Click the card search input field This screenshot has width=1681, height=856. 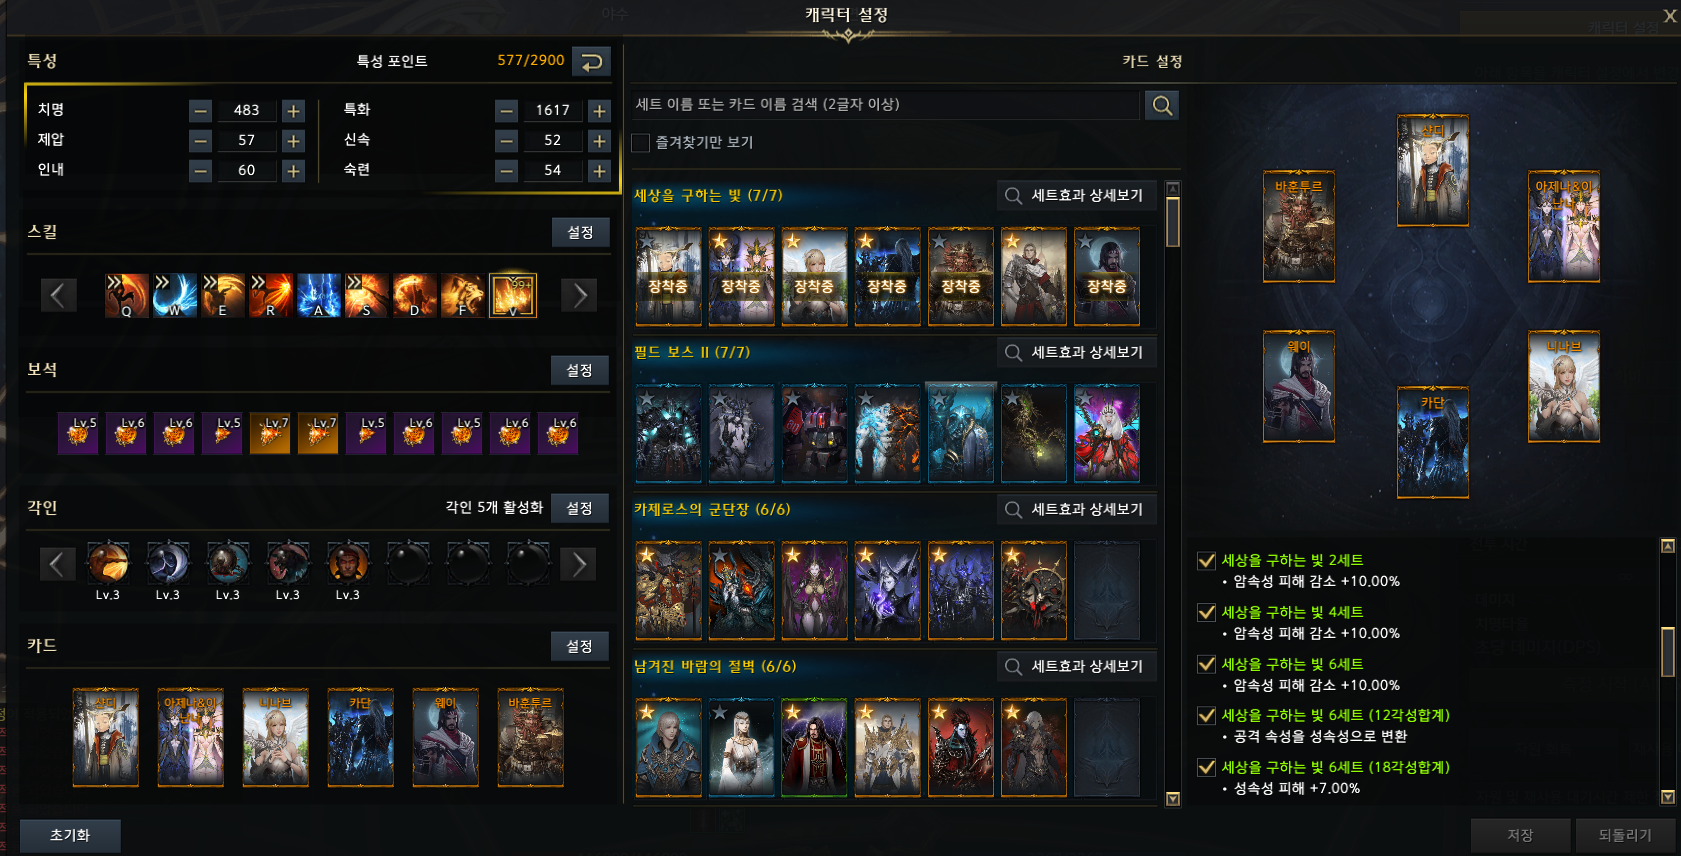pos(886,105)
